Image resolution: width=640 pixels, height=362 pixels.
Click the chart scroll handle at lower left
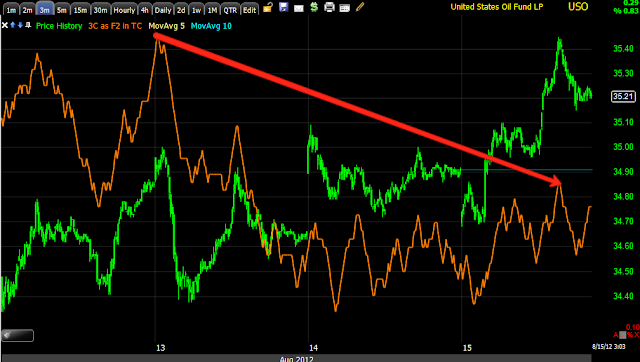[18, 335]
